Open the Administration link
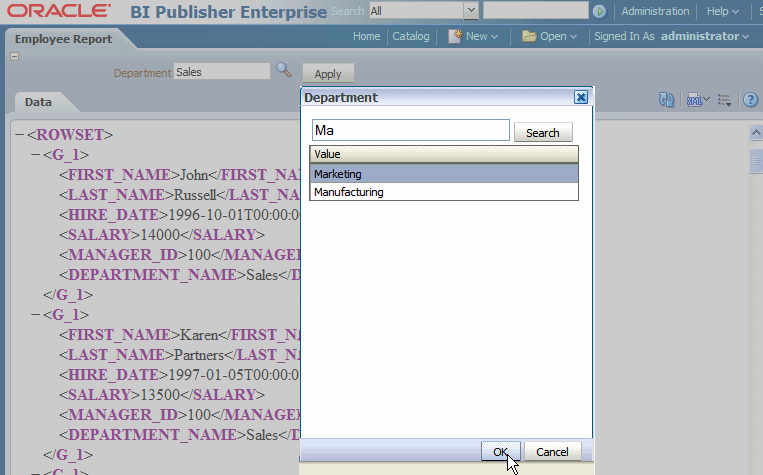 (x=655, y=11)
